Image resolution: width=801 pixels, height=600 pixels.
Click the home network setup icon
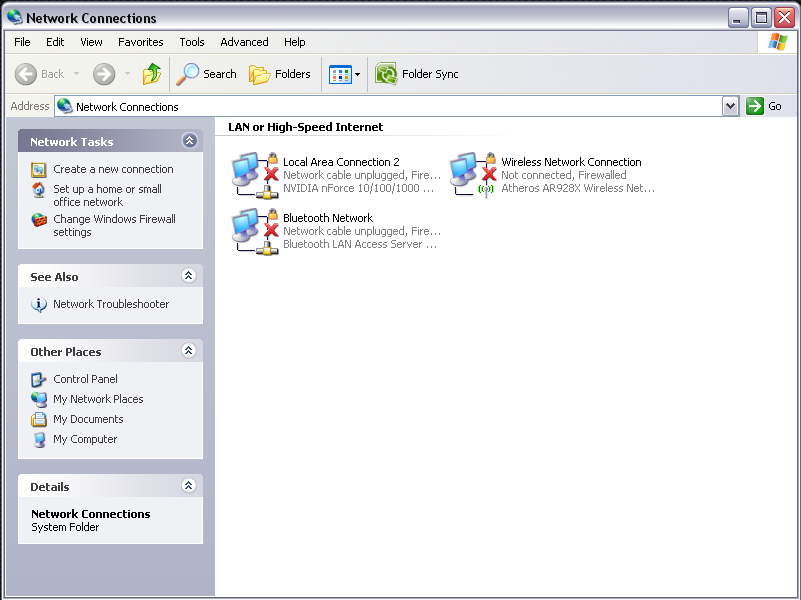(39, 189)
